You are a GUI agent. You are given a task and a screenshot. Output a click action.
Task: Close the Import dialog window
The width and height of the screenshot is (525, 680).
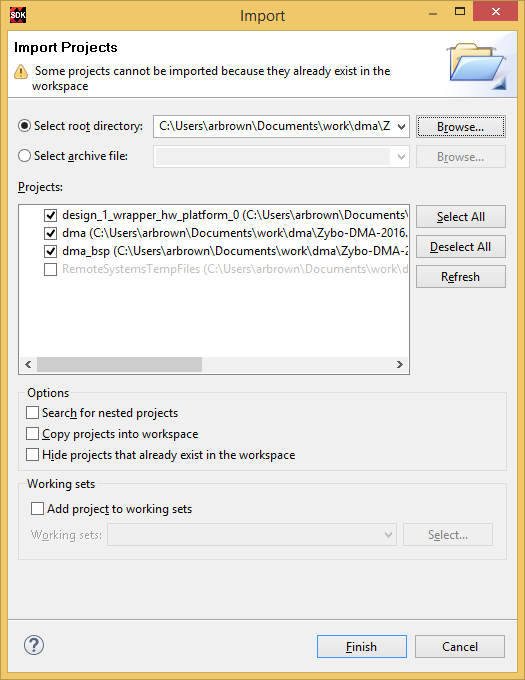pos(496,12)
